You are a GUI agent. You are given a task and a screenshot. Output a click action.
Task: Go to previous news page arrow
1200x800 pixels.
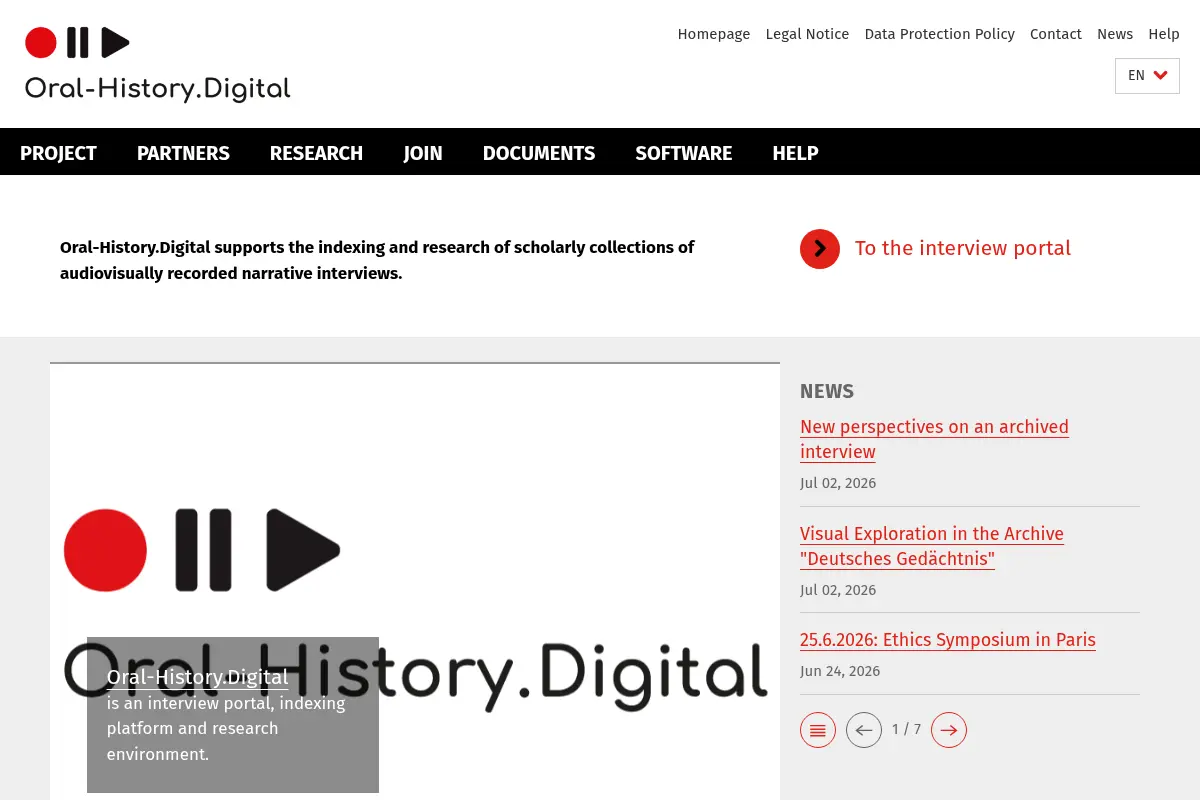point(864,730)
